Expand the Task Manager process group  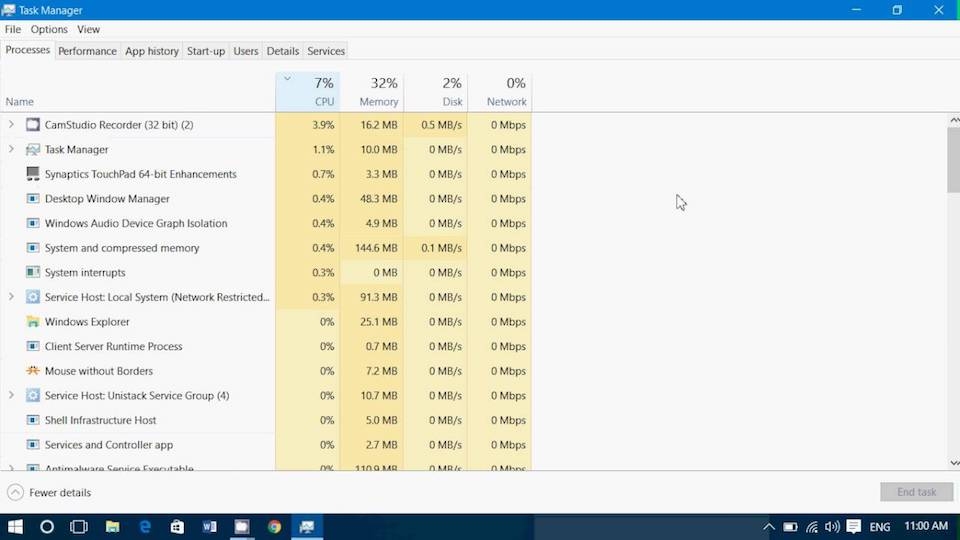11,149
